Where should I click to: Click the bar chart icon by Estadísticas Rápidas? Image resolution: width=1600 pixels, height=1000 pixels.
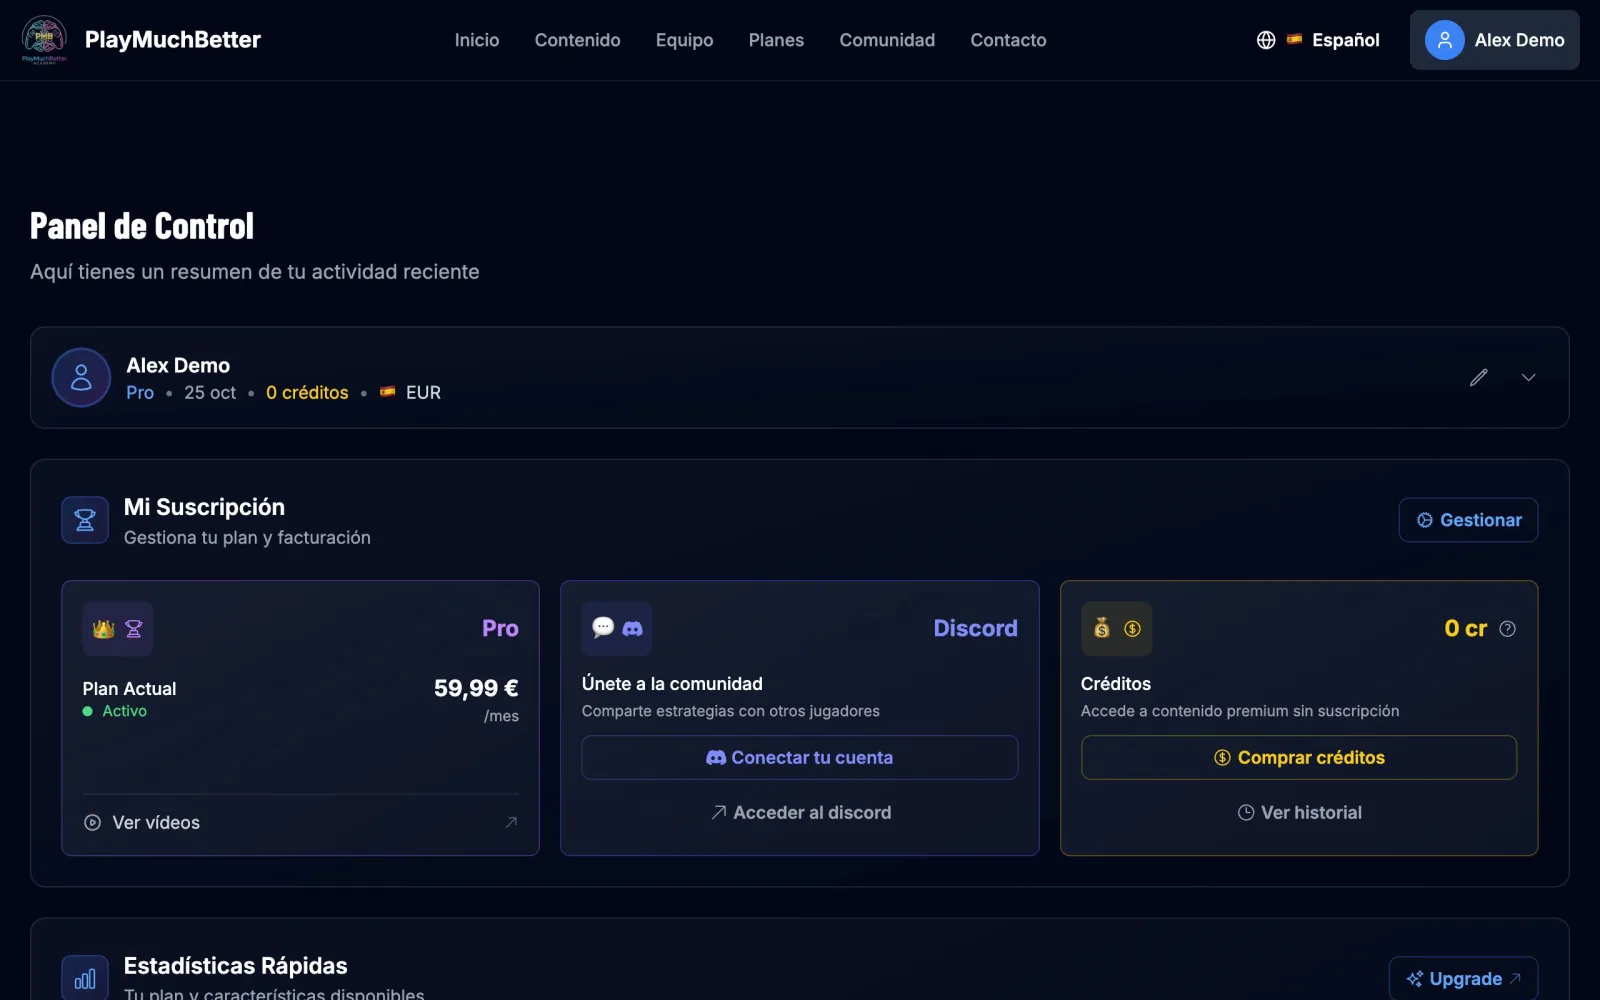(85, 978)
